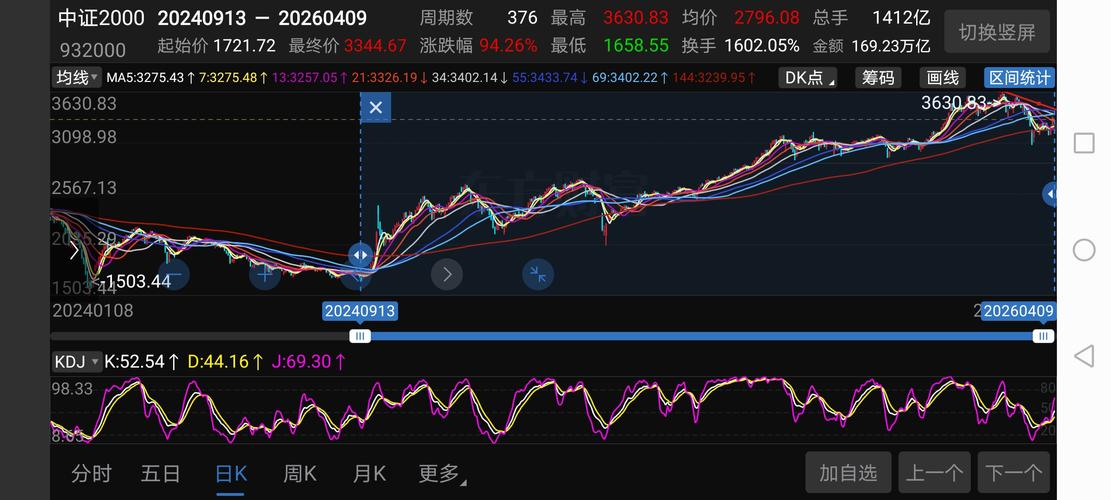Switch to the 五日 tab
The image size is (1111, 500).
pos(161,473)
